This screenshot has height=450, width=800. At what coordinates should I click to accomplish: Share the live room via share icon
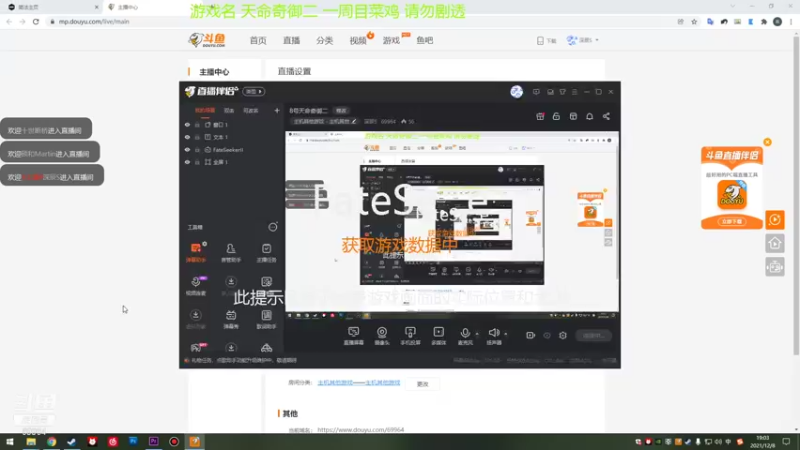pyautogui.click(x=606, y=116)
